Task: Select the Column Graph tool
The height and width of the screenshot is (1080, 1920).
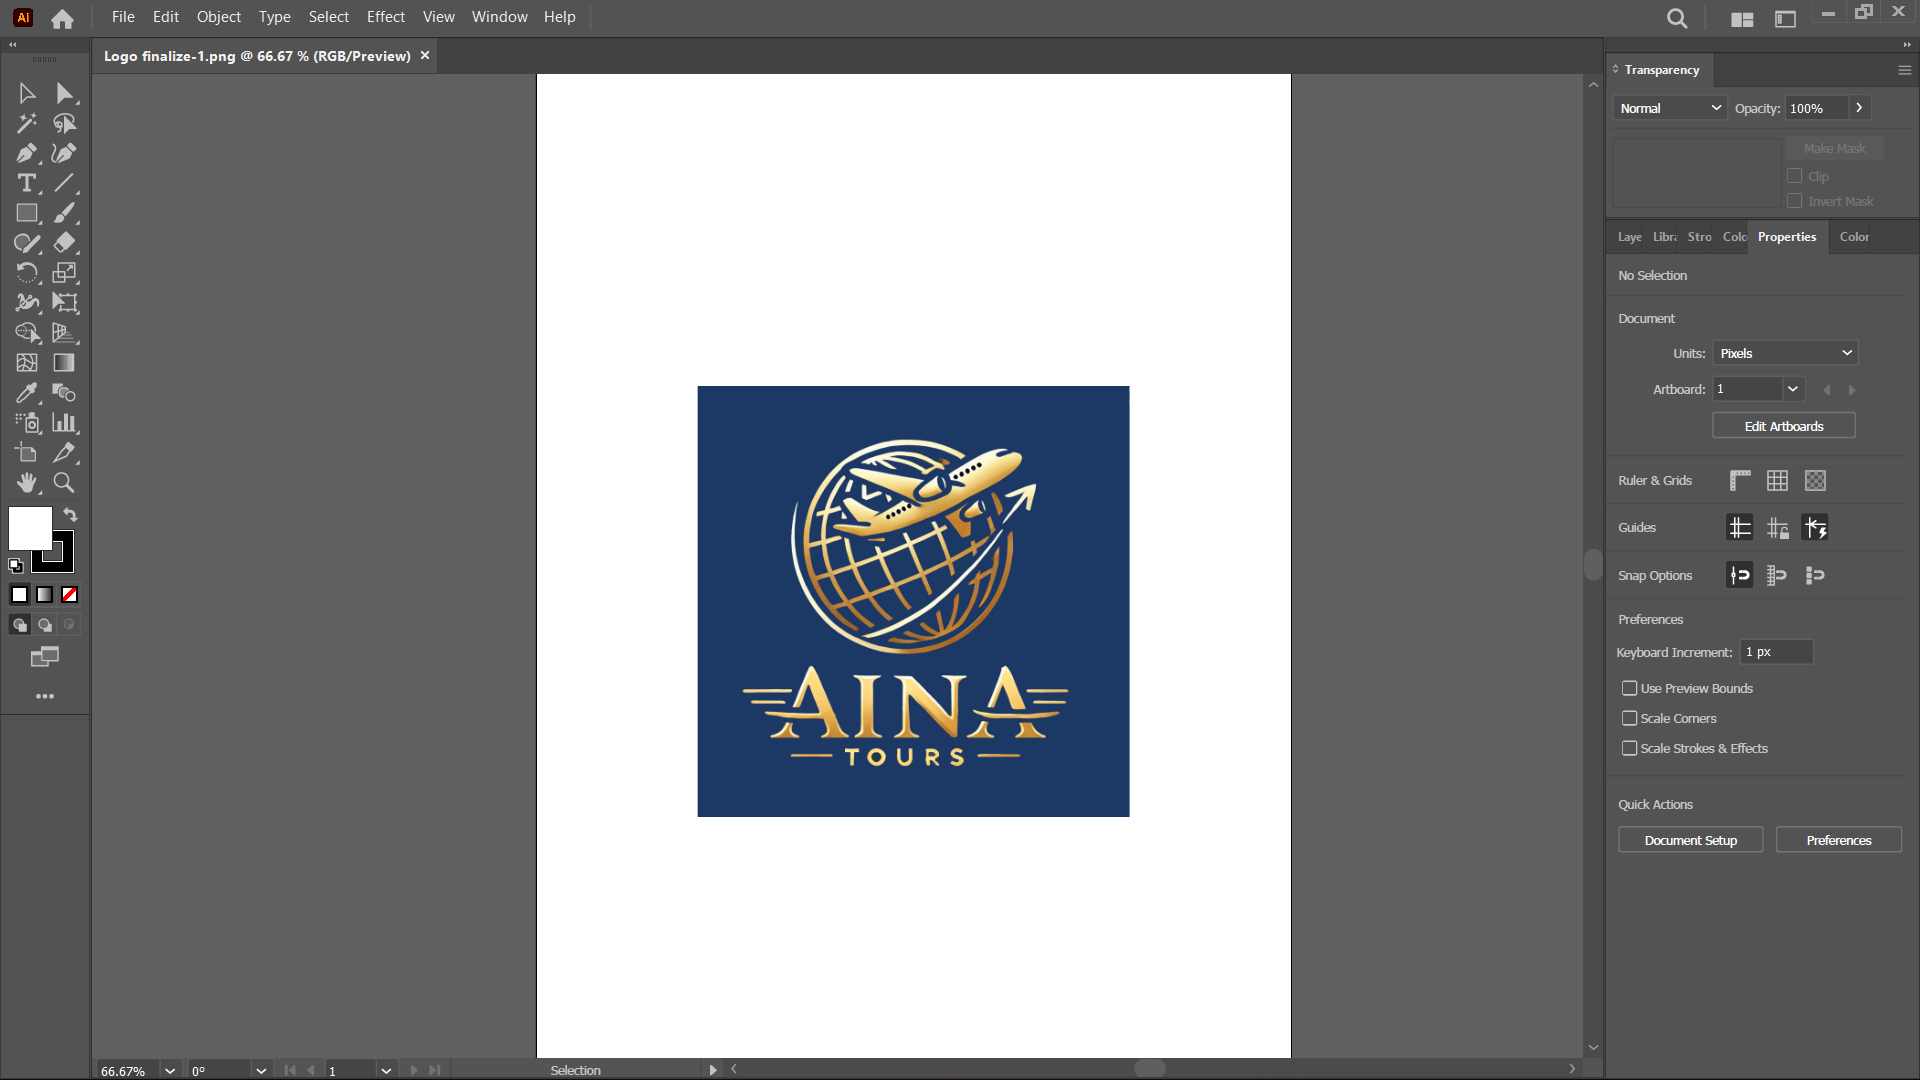Action: pos(65,423)
